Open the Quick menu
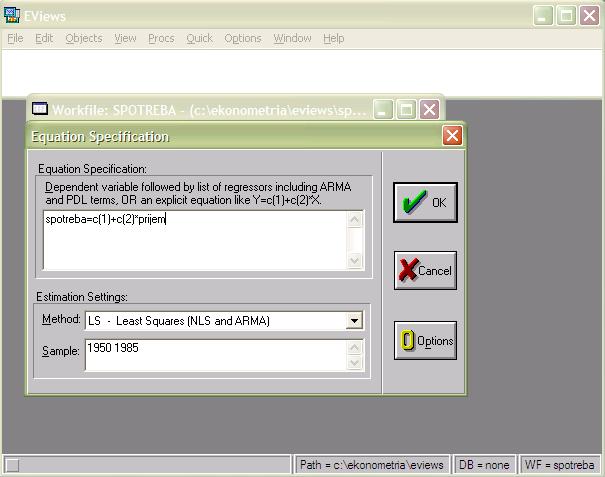 pyautogui.click(x=199, y=38)
